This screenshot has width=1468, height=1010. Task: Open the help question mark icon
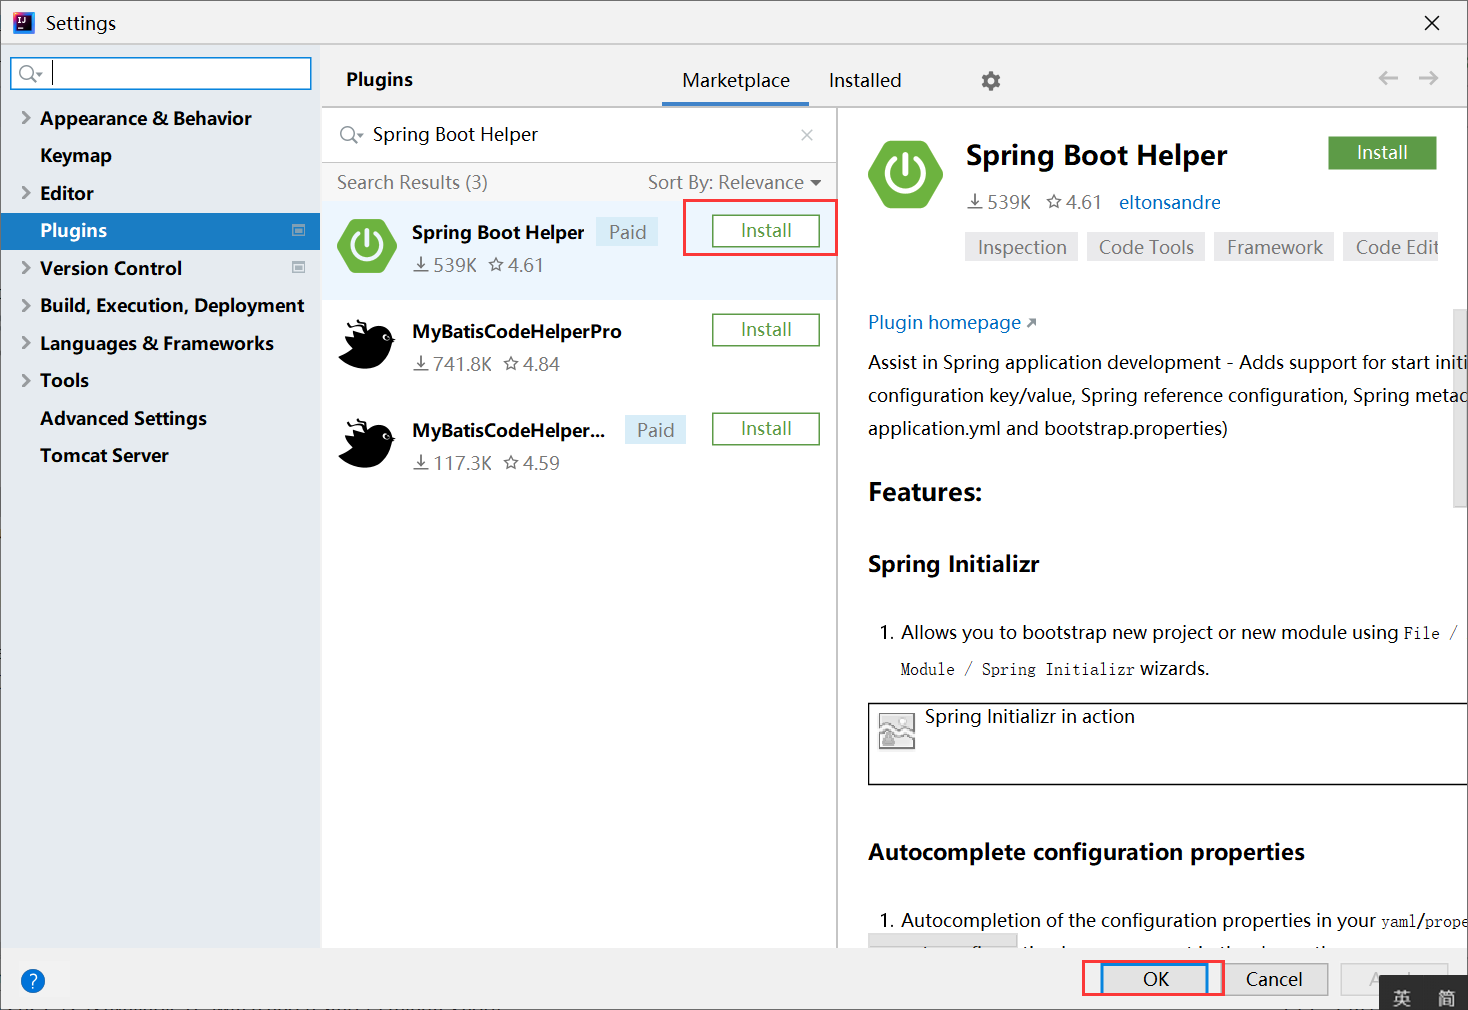click(x=33, y=981)
